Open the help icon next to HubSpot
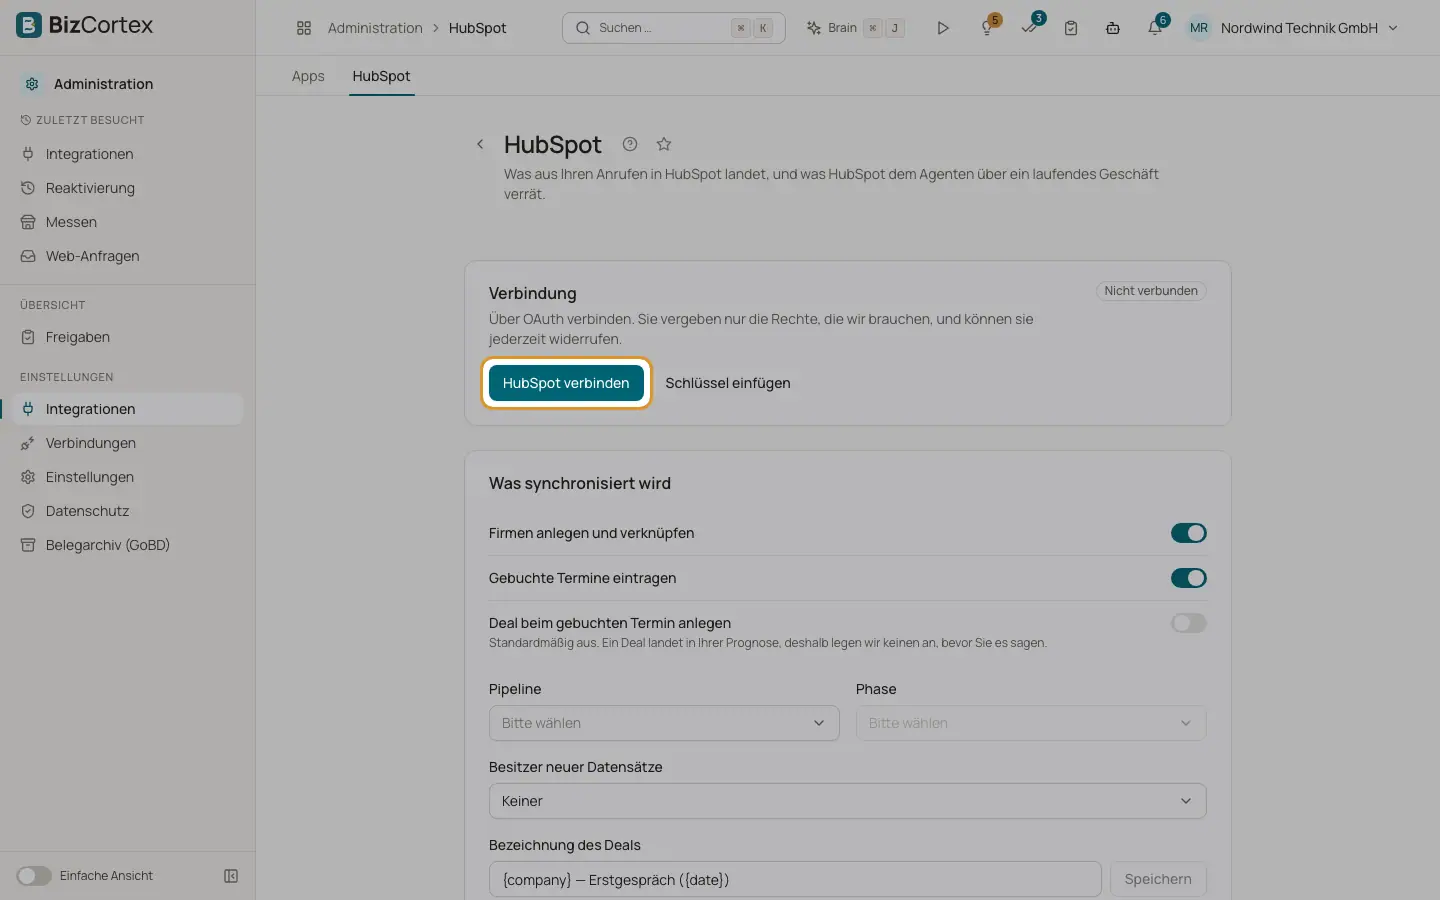 [x=630, y=144]
